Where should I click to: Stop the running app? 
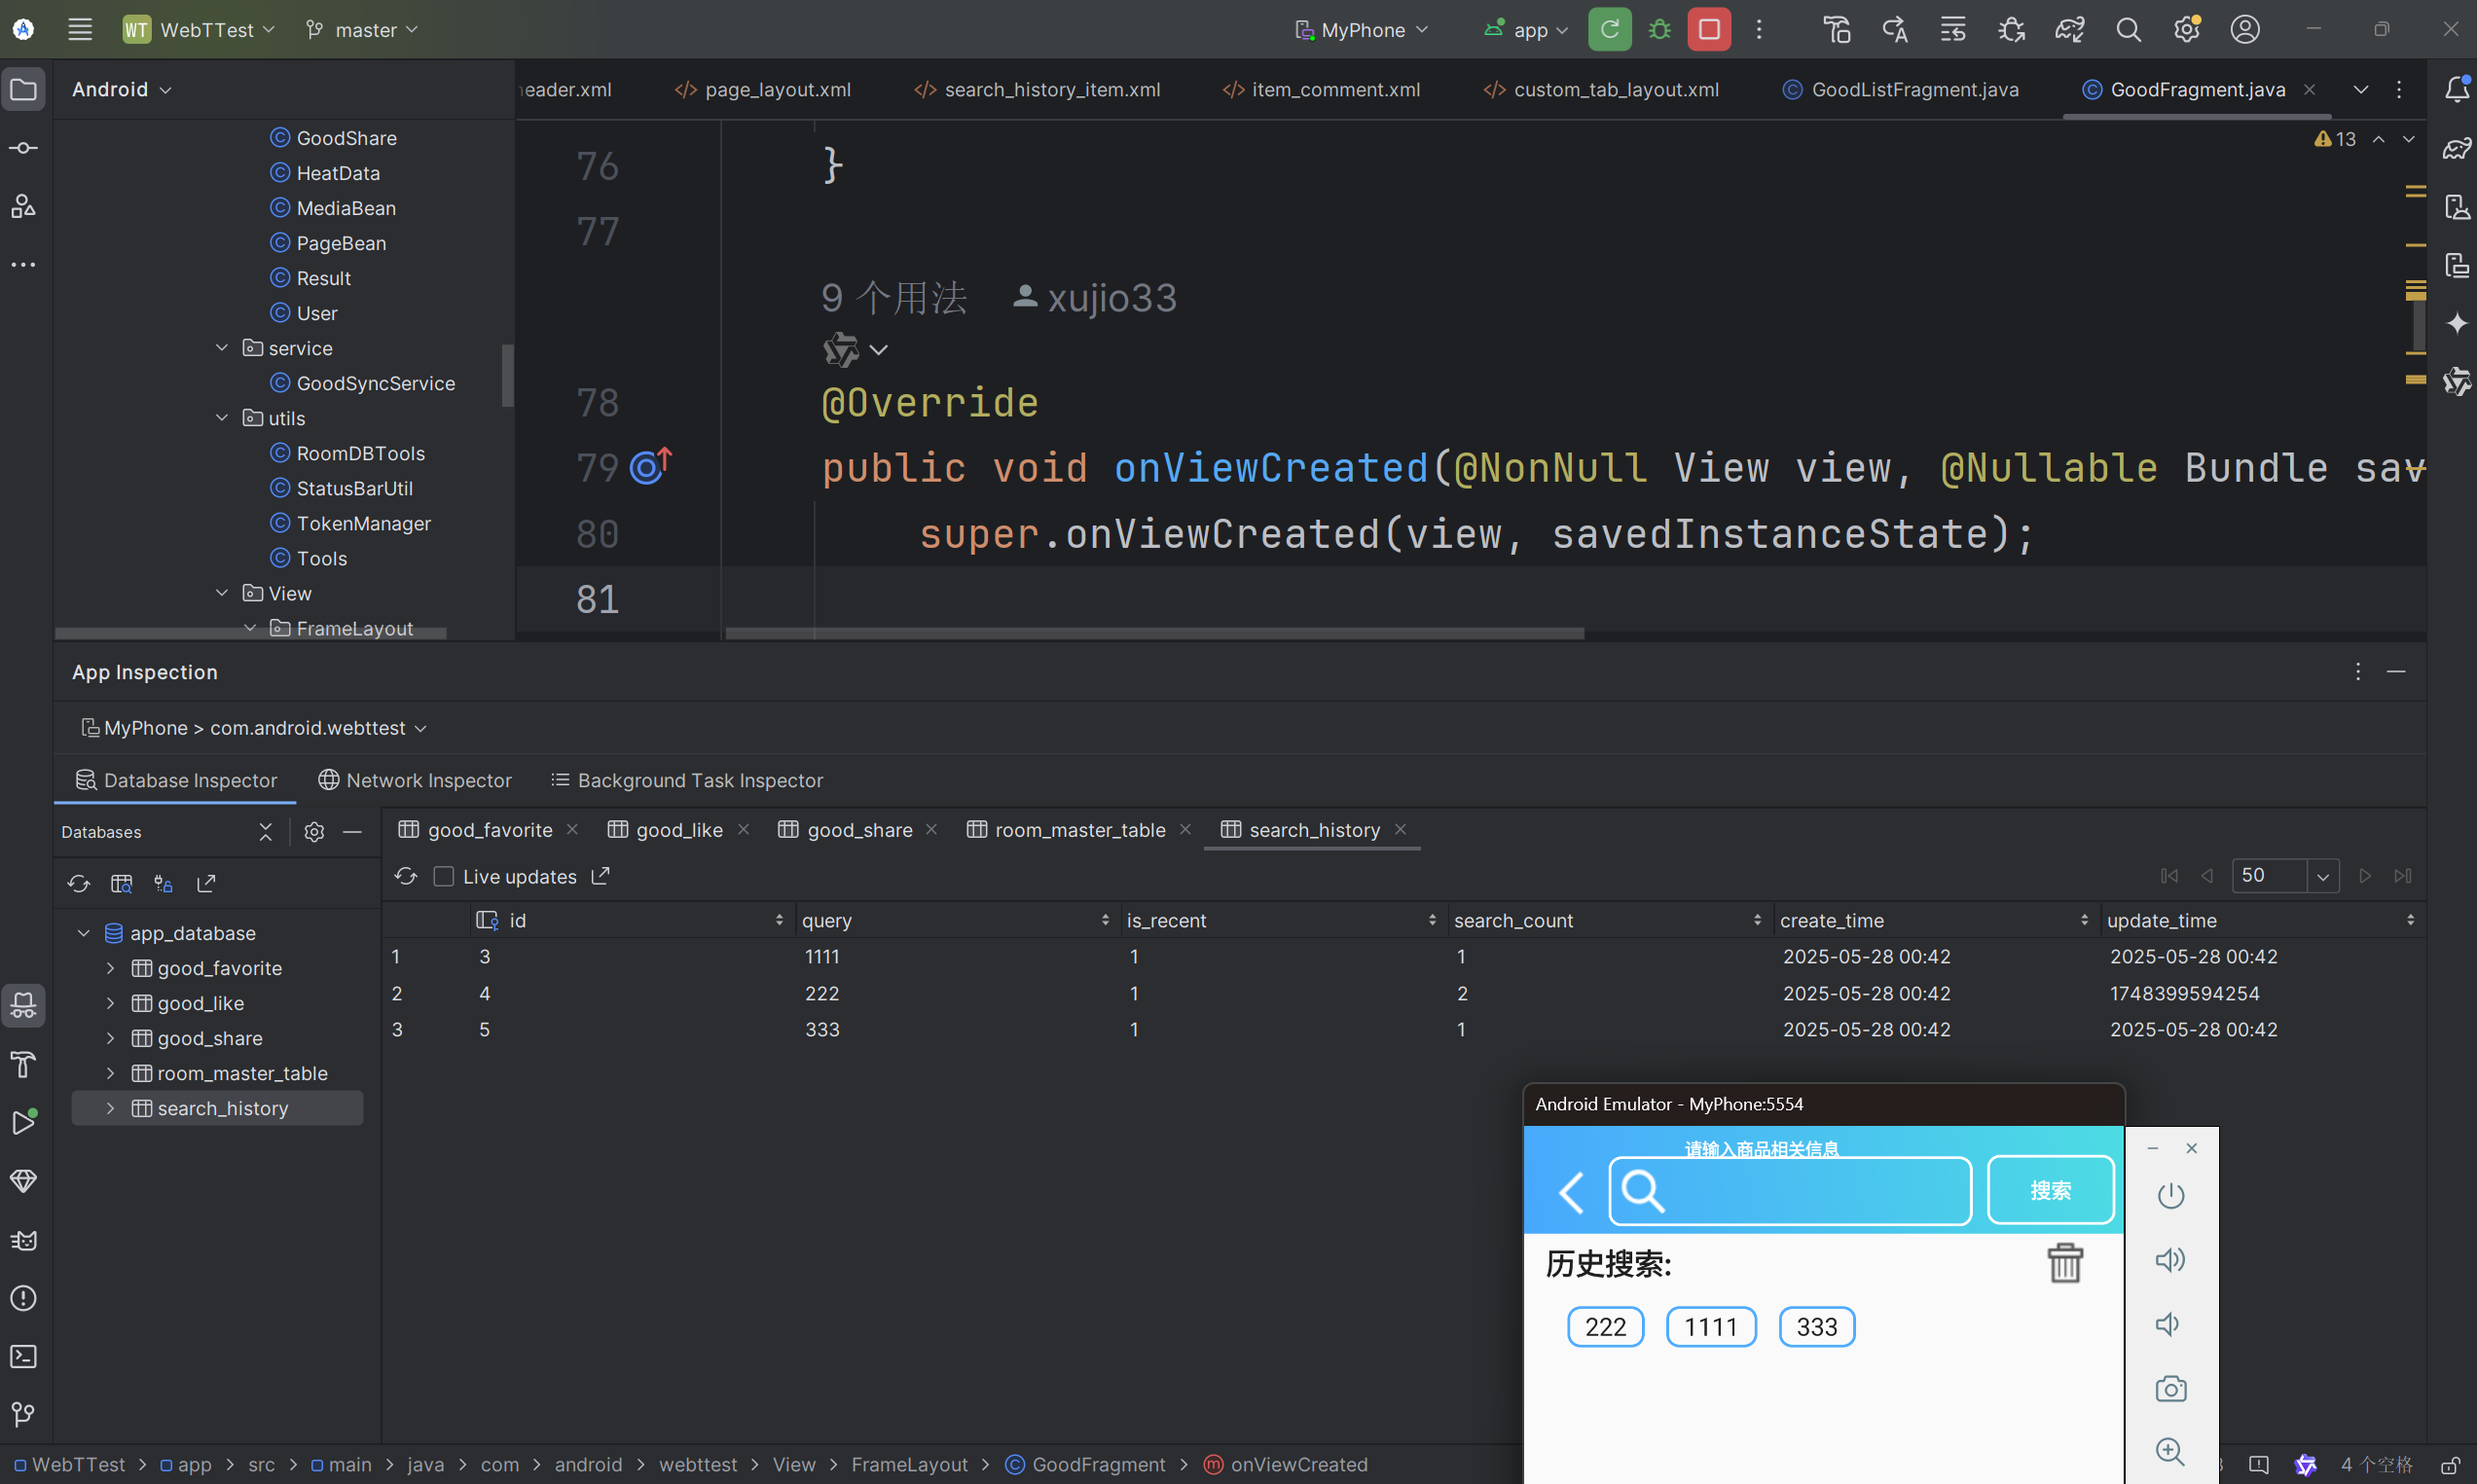[x=1709, y=29]
